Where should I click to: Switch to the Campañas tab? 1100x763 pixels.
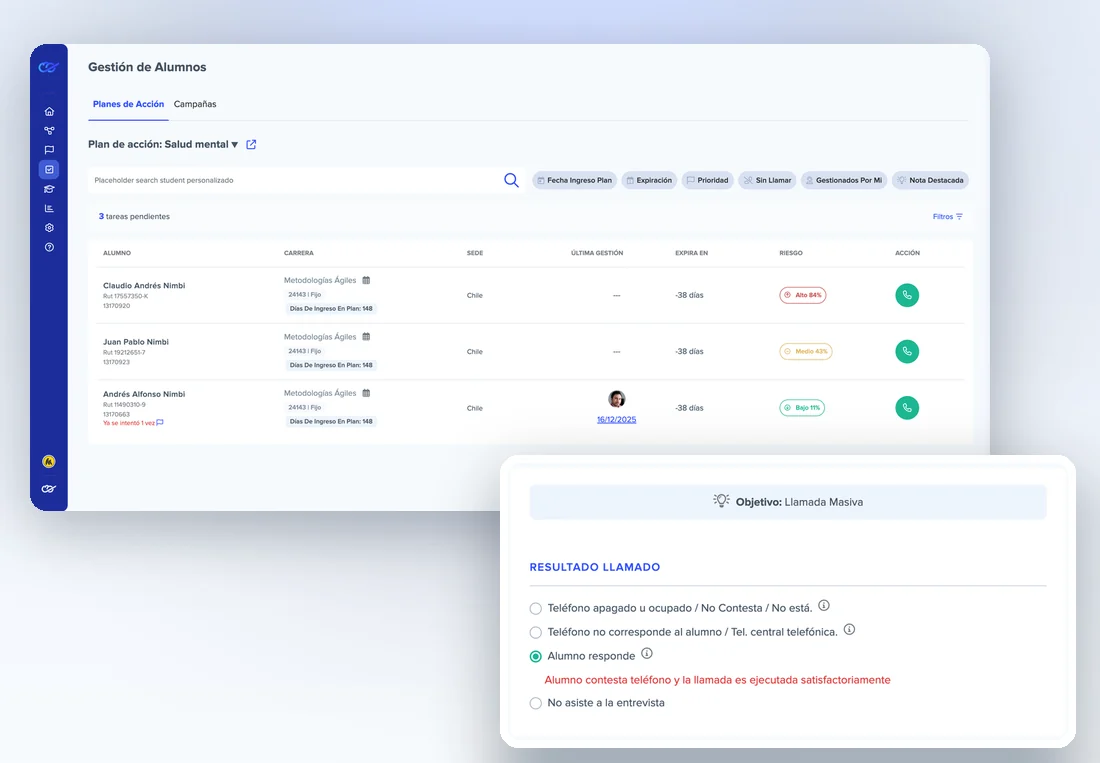(x=195, y=104)
